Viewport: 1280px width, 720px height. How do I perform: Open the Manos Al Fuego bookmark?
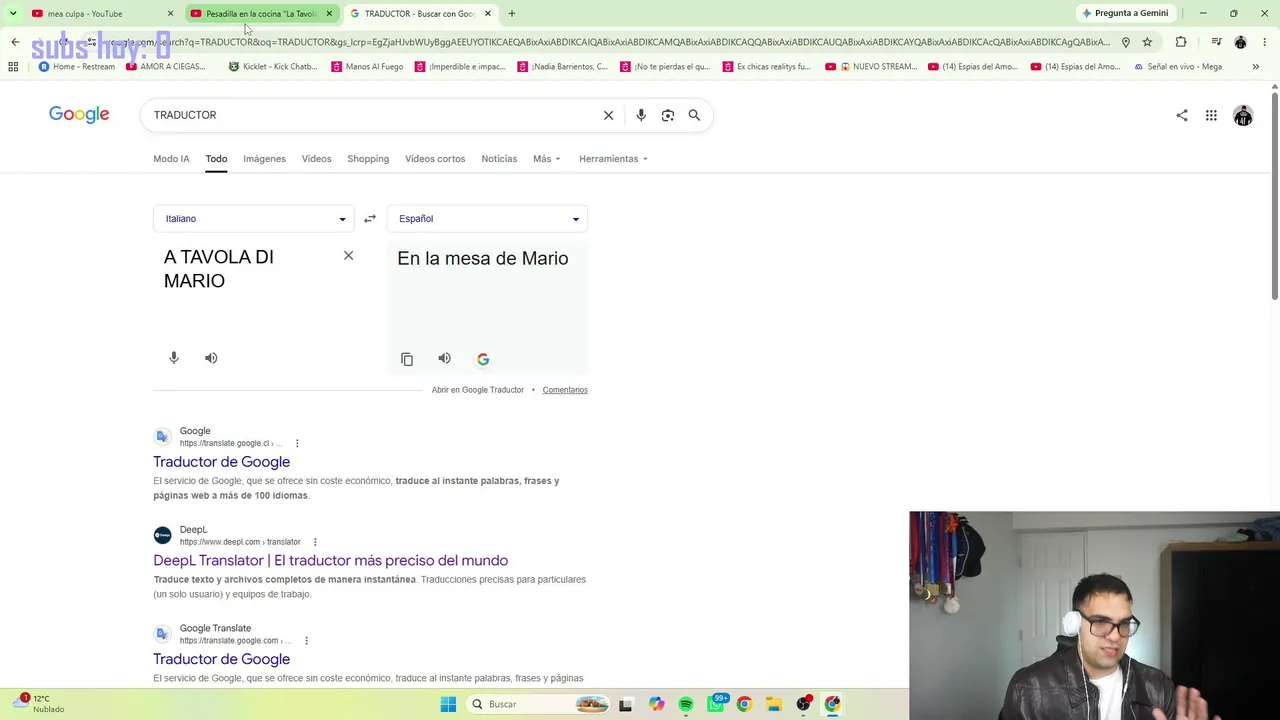click(367, 67)
